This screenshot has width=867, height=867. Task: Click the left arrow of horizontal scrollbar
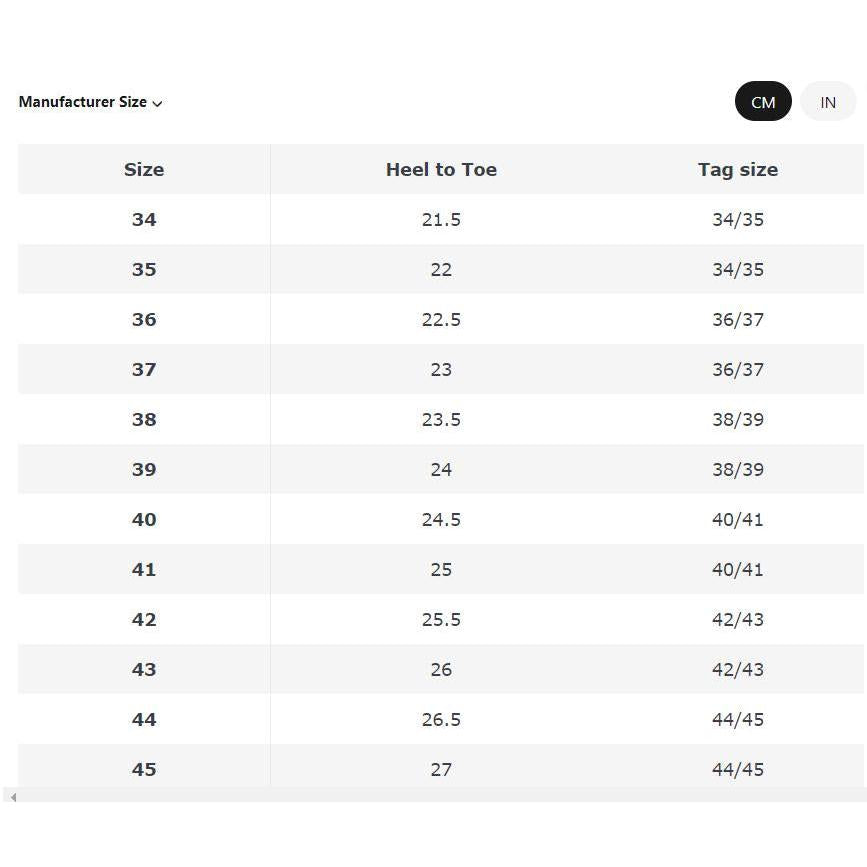[13, 797]
